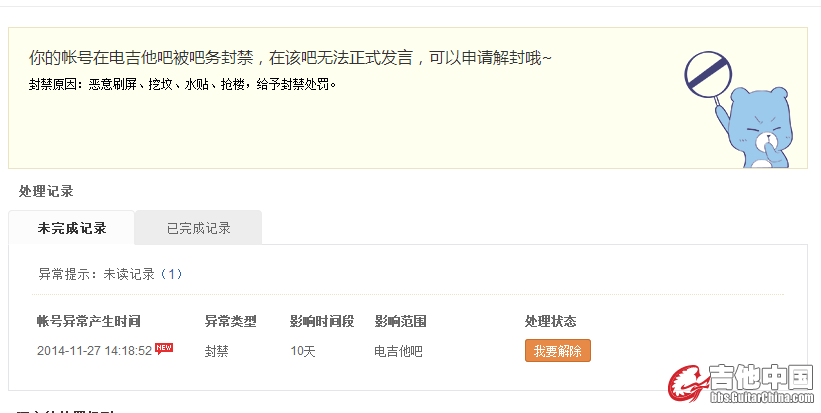This screenshot has height=413, width=821.
Task: Open the unread records count (1) link
Action: tap(171, 274)
